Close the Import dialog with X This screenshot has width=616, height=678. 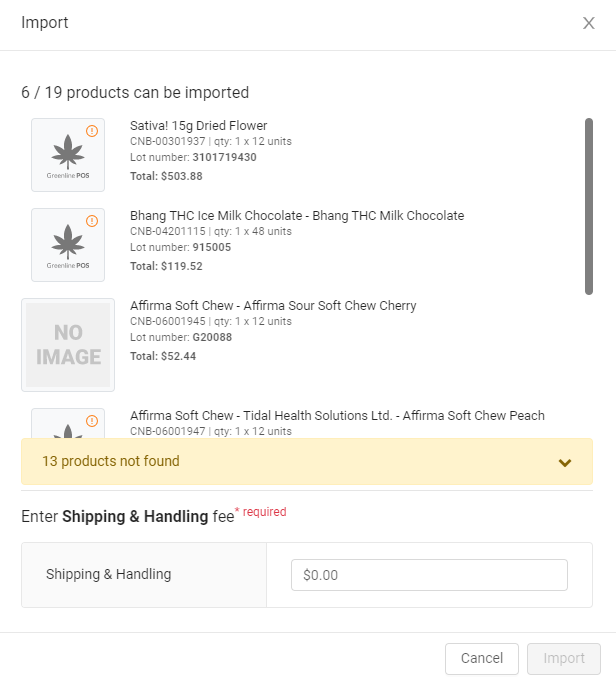click(x=589, y=23)
